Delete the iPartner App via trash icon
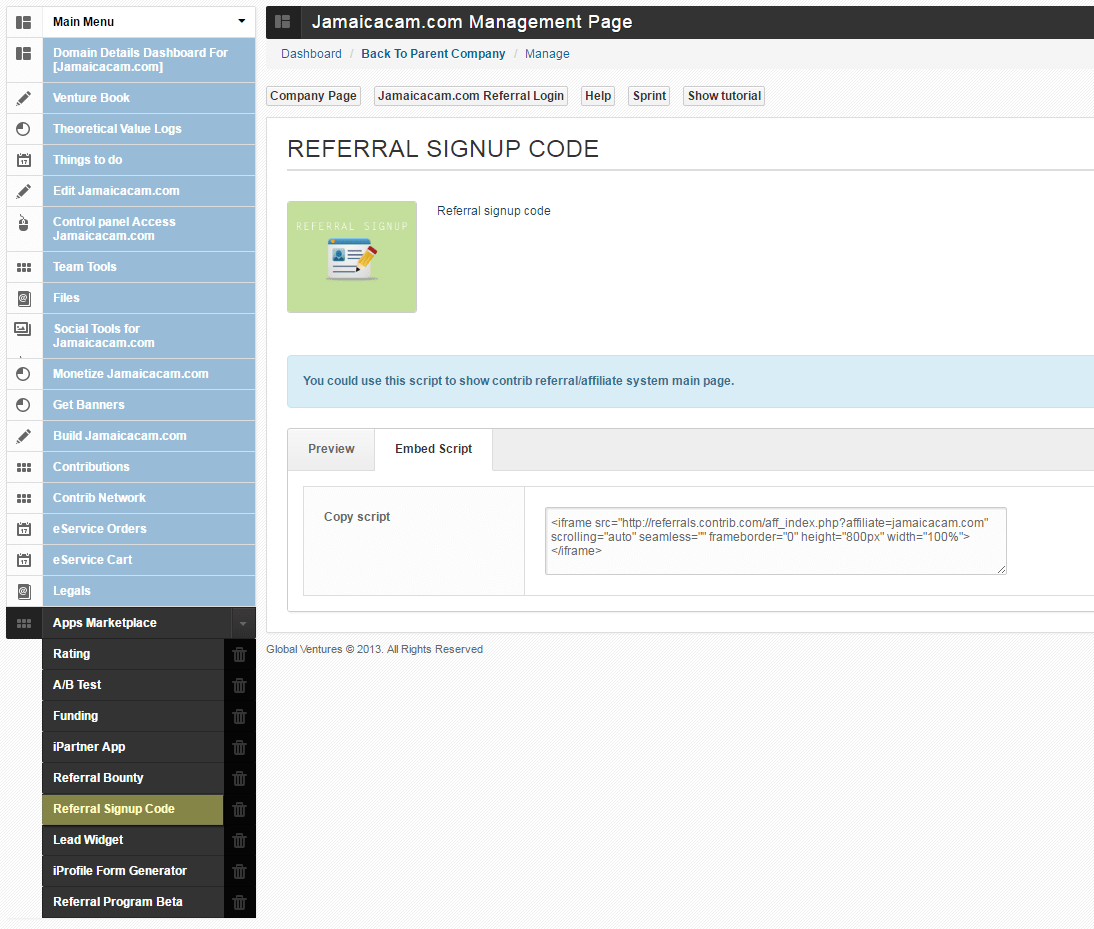Image resolution: width=1094 pixels, height=929 pixels. click(239, 748)
